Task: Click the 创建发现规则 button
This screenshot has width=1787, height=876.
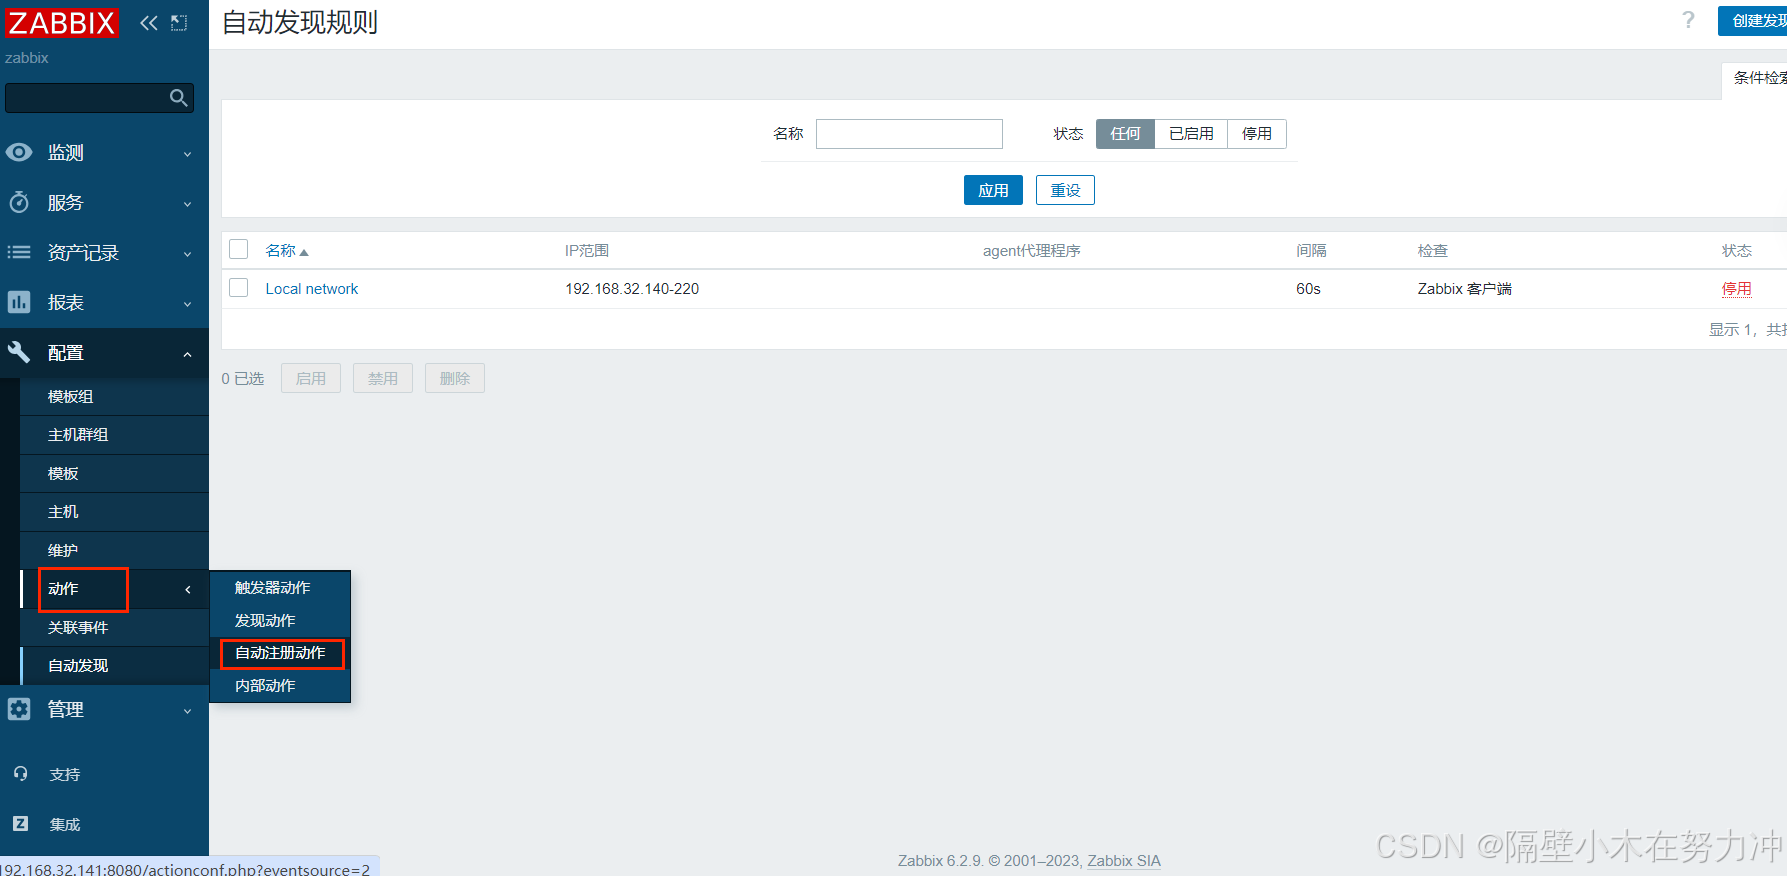Action: point(1754,21)
